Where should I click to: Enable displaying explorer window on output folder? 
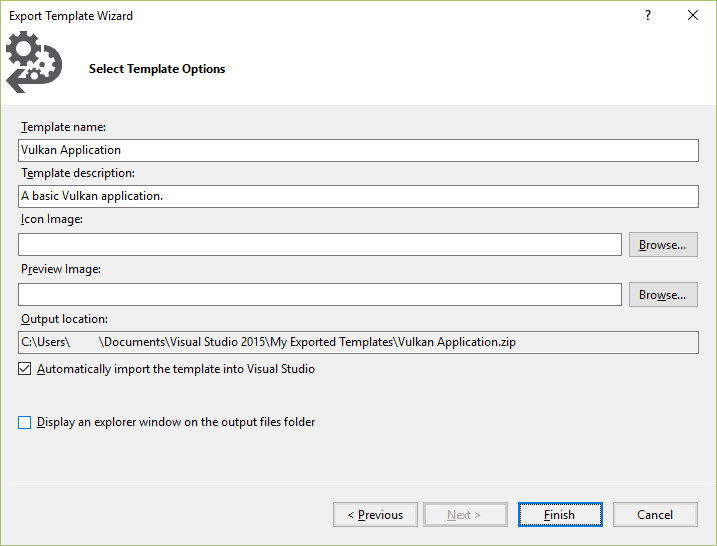[25, 422]
